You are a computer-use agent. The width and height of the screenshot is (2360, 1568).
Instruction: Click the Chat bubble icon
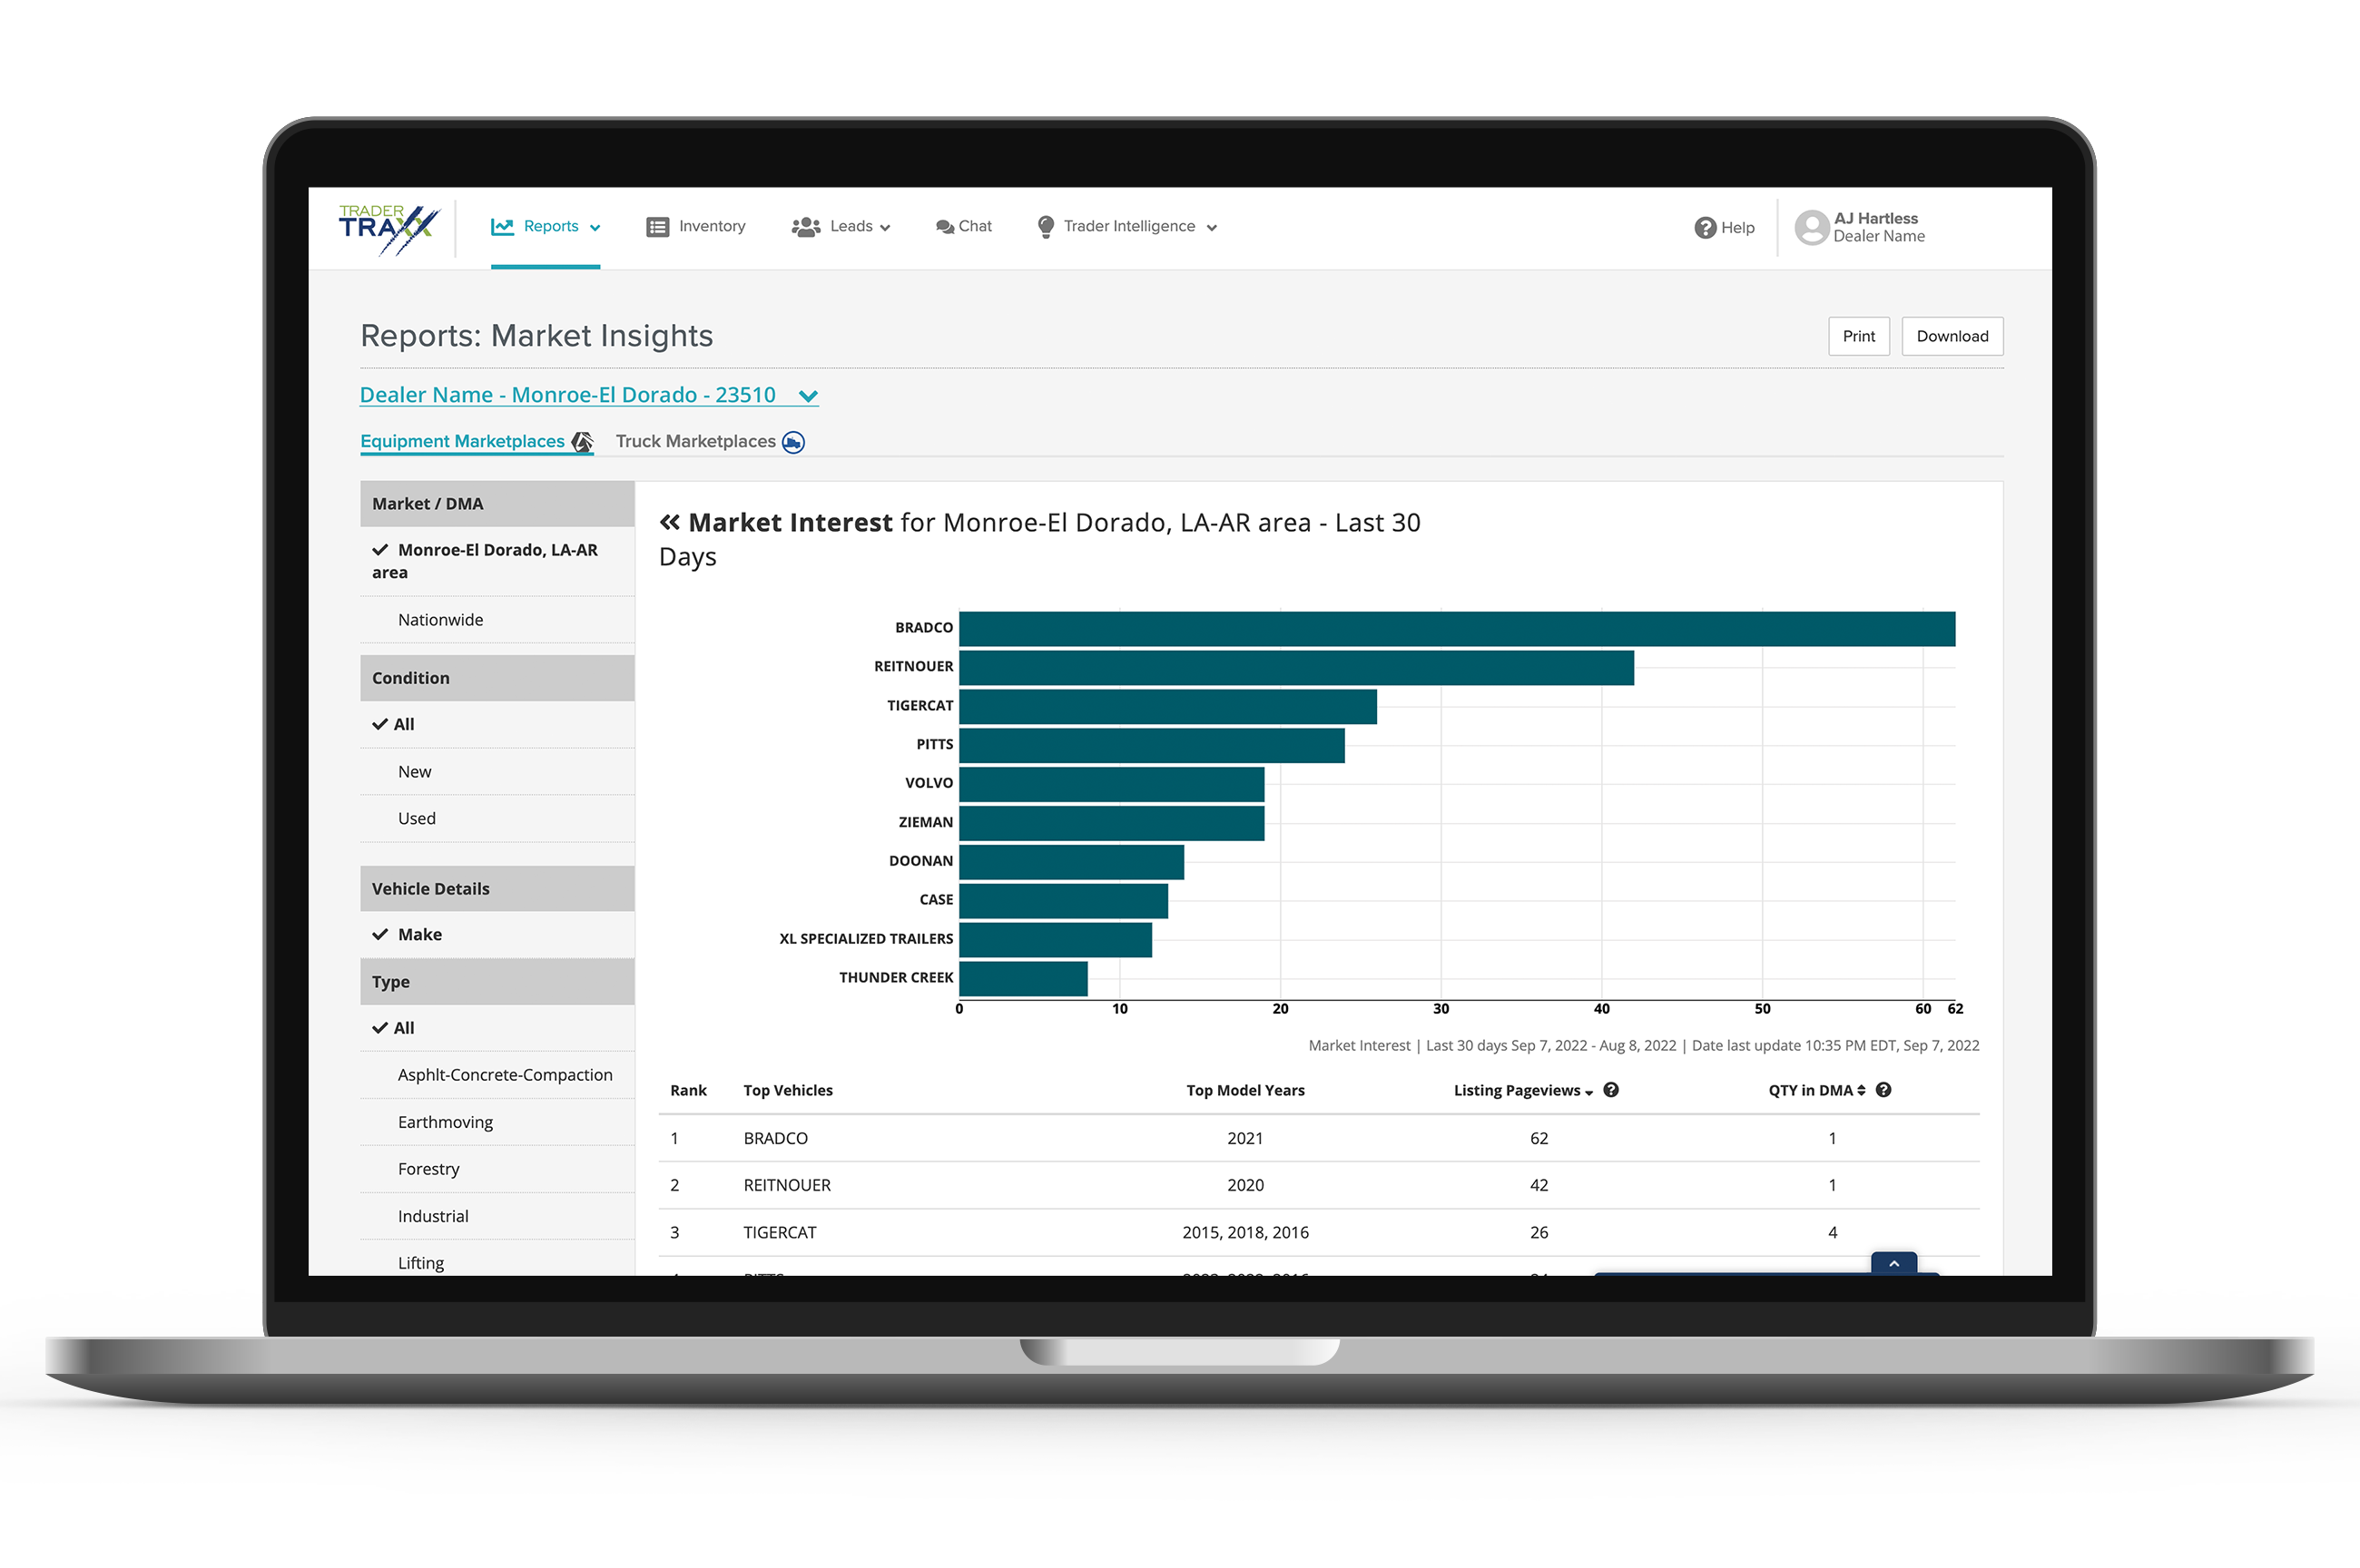[944, 227]
